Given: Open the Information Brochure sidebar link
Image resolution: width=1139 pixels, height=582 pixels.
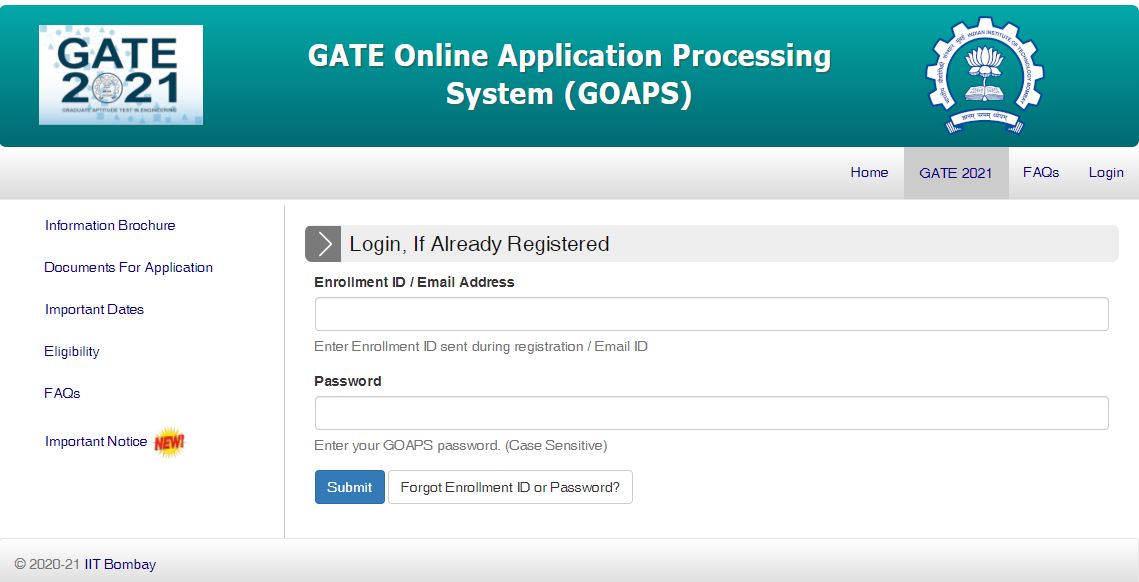Looking at the screenshot, I should [110, 226].
